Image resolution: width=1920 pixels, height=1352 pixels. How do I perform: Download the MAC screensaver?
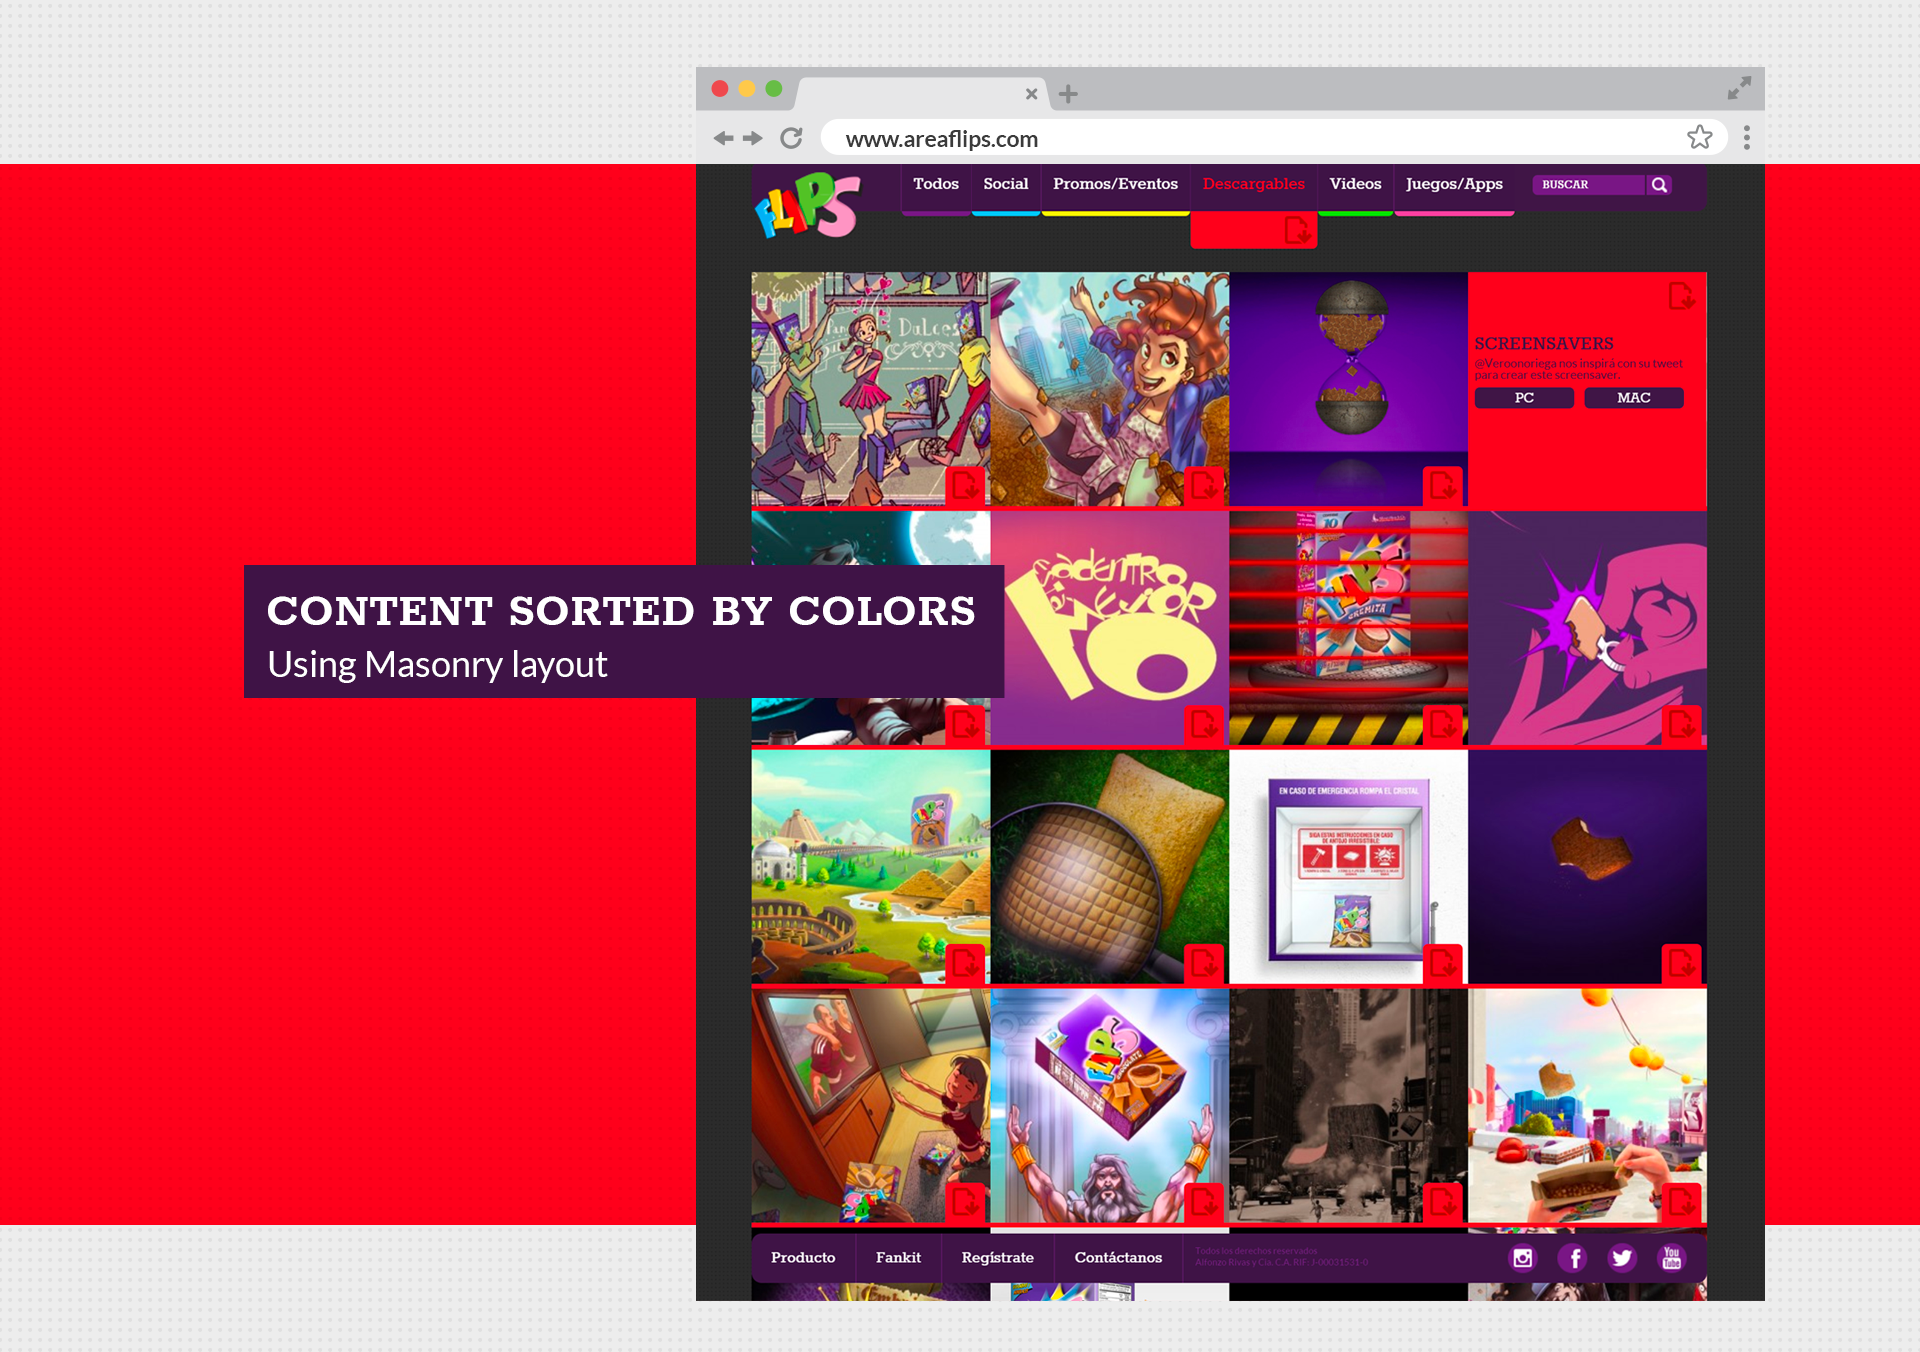click(x=1634, y=398)
